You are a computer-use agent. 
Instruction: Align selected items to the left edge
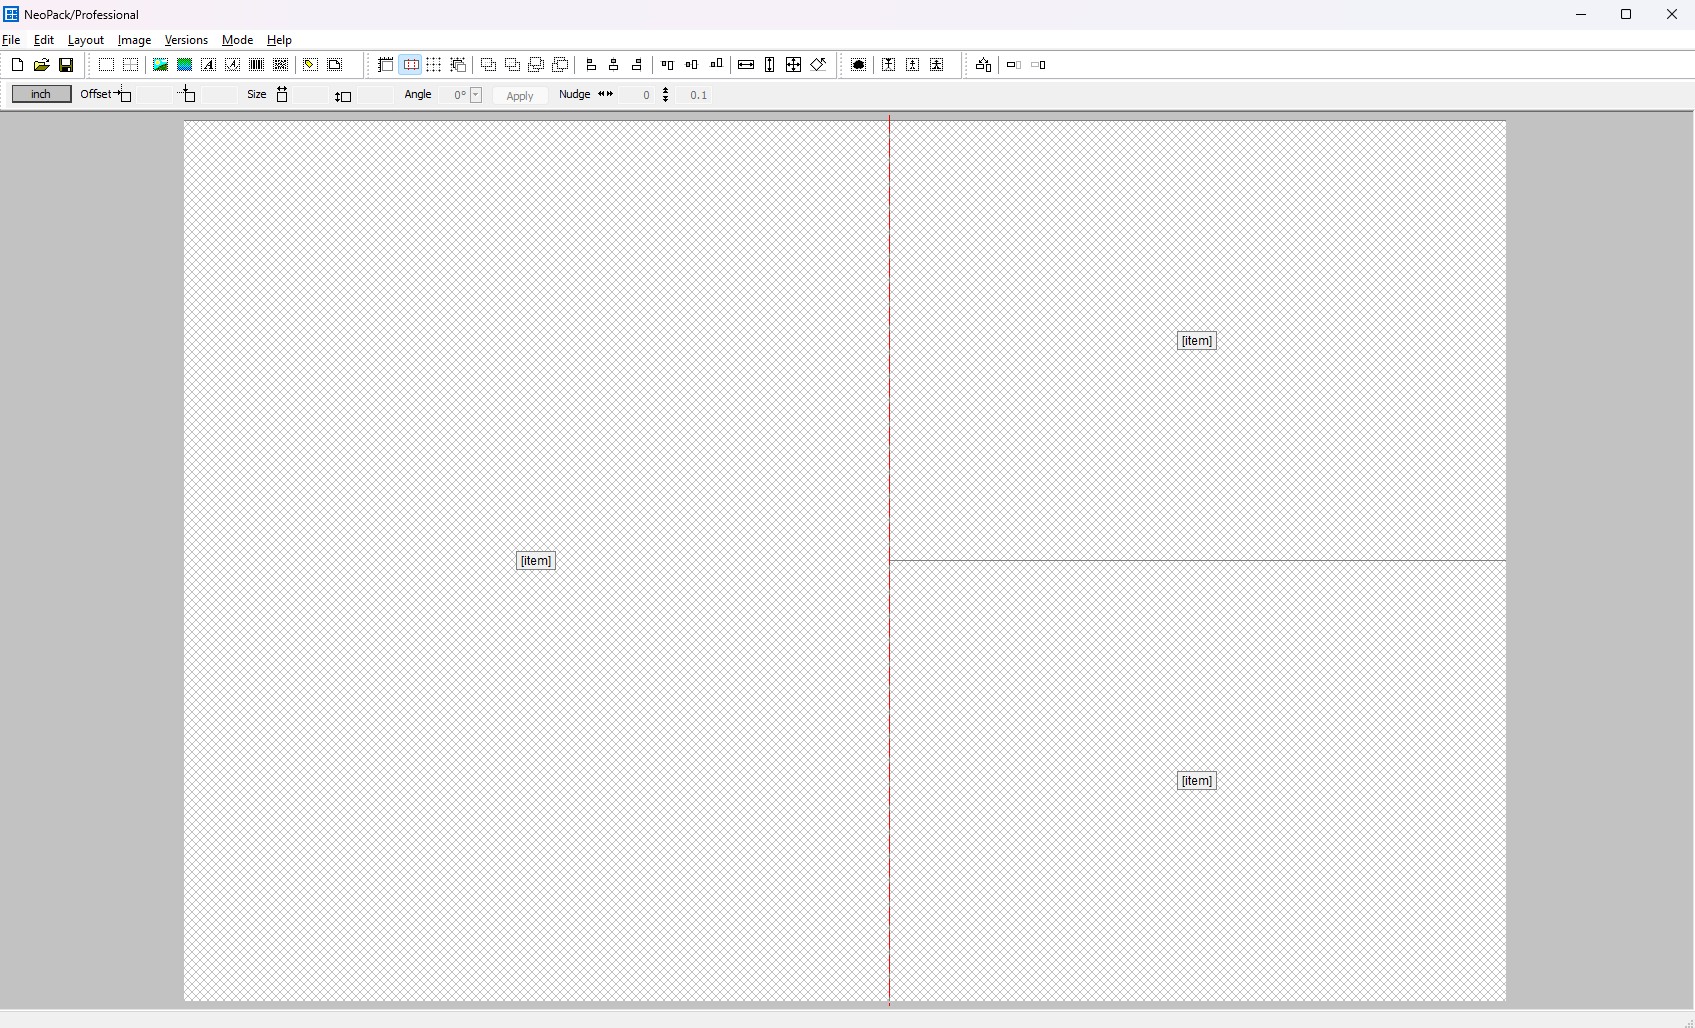click(590, 65)
